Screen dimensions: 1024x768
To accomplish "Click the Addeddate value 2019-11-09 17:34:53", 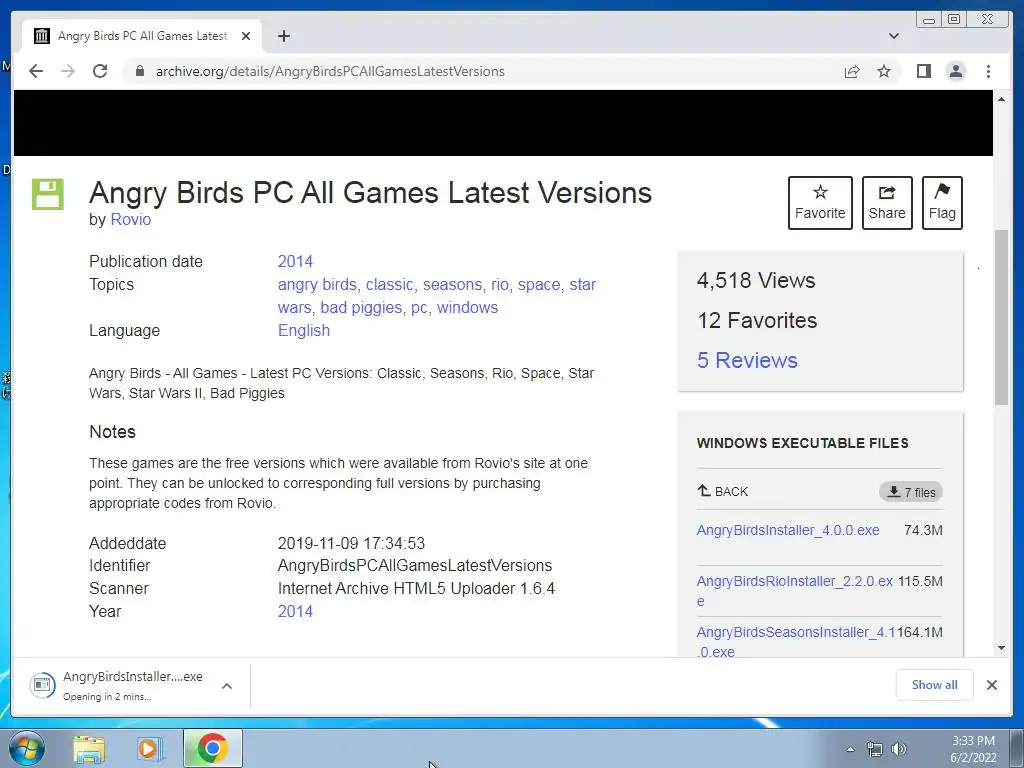I will point(351,543).
